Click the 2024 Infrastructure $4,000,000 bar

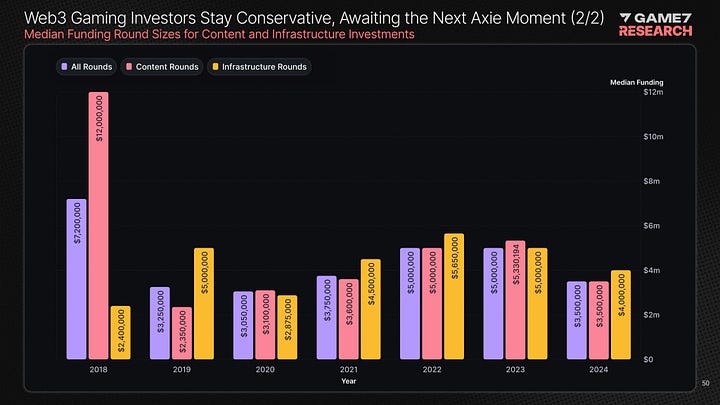(620, 314)
